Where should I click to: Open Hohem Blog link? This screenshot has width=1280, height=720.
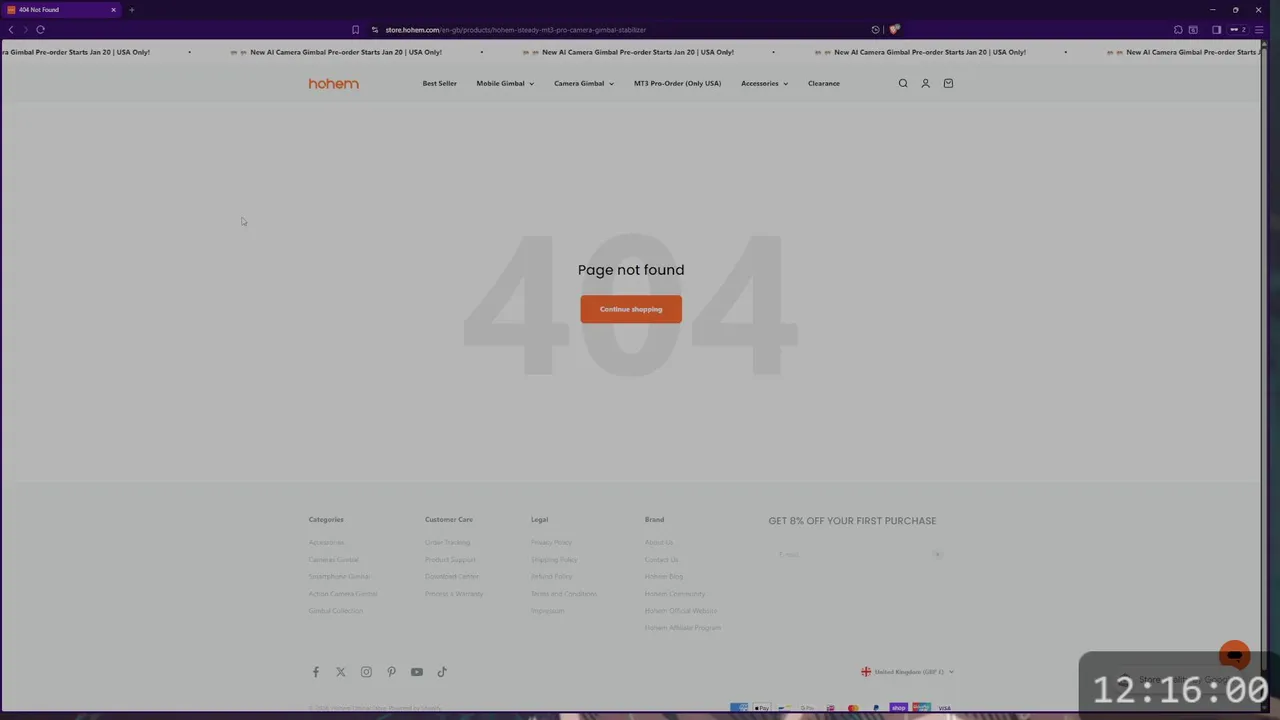click(x=664, y=577)
